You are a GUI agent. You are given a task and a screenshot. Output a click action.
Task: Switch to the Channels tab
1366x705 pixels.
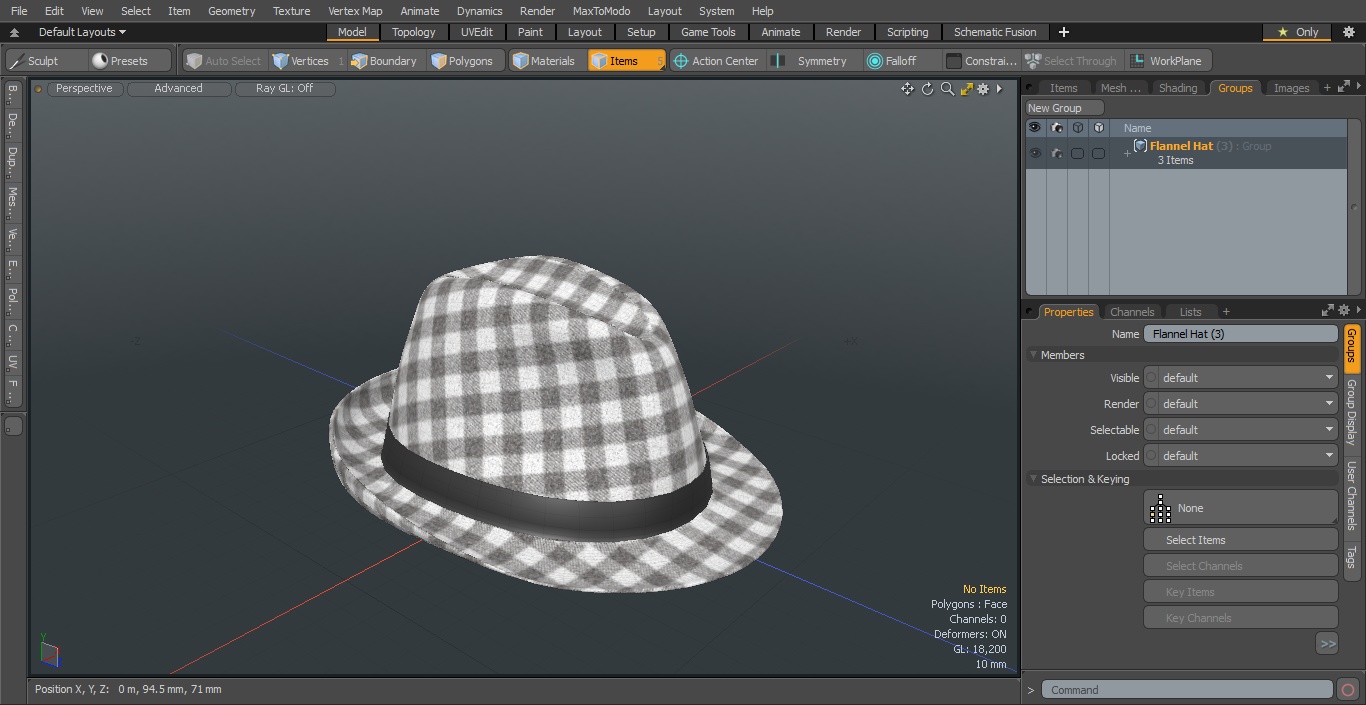tap(1132, 312)
